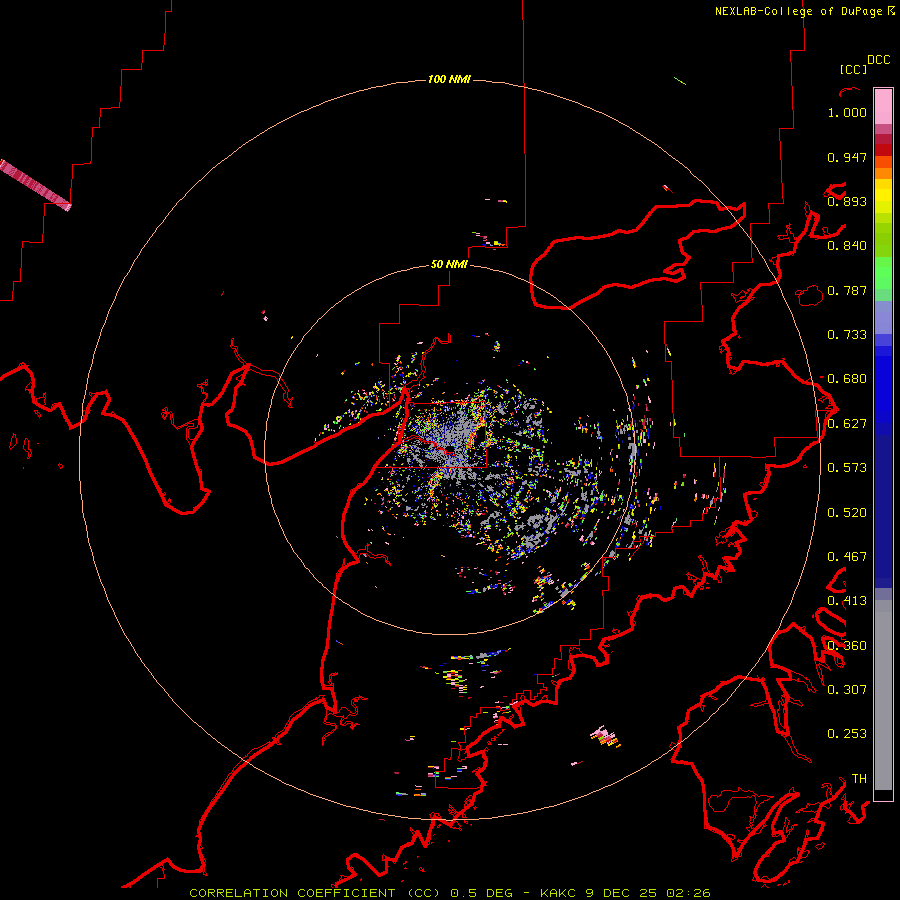Click the bright green segment of the color bar
This screenshot has width=900, height=900.
pos(883,273)
